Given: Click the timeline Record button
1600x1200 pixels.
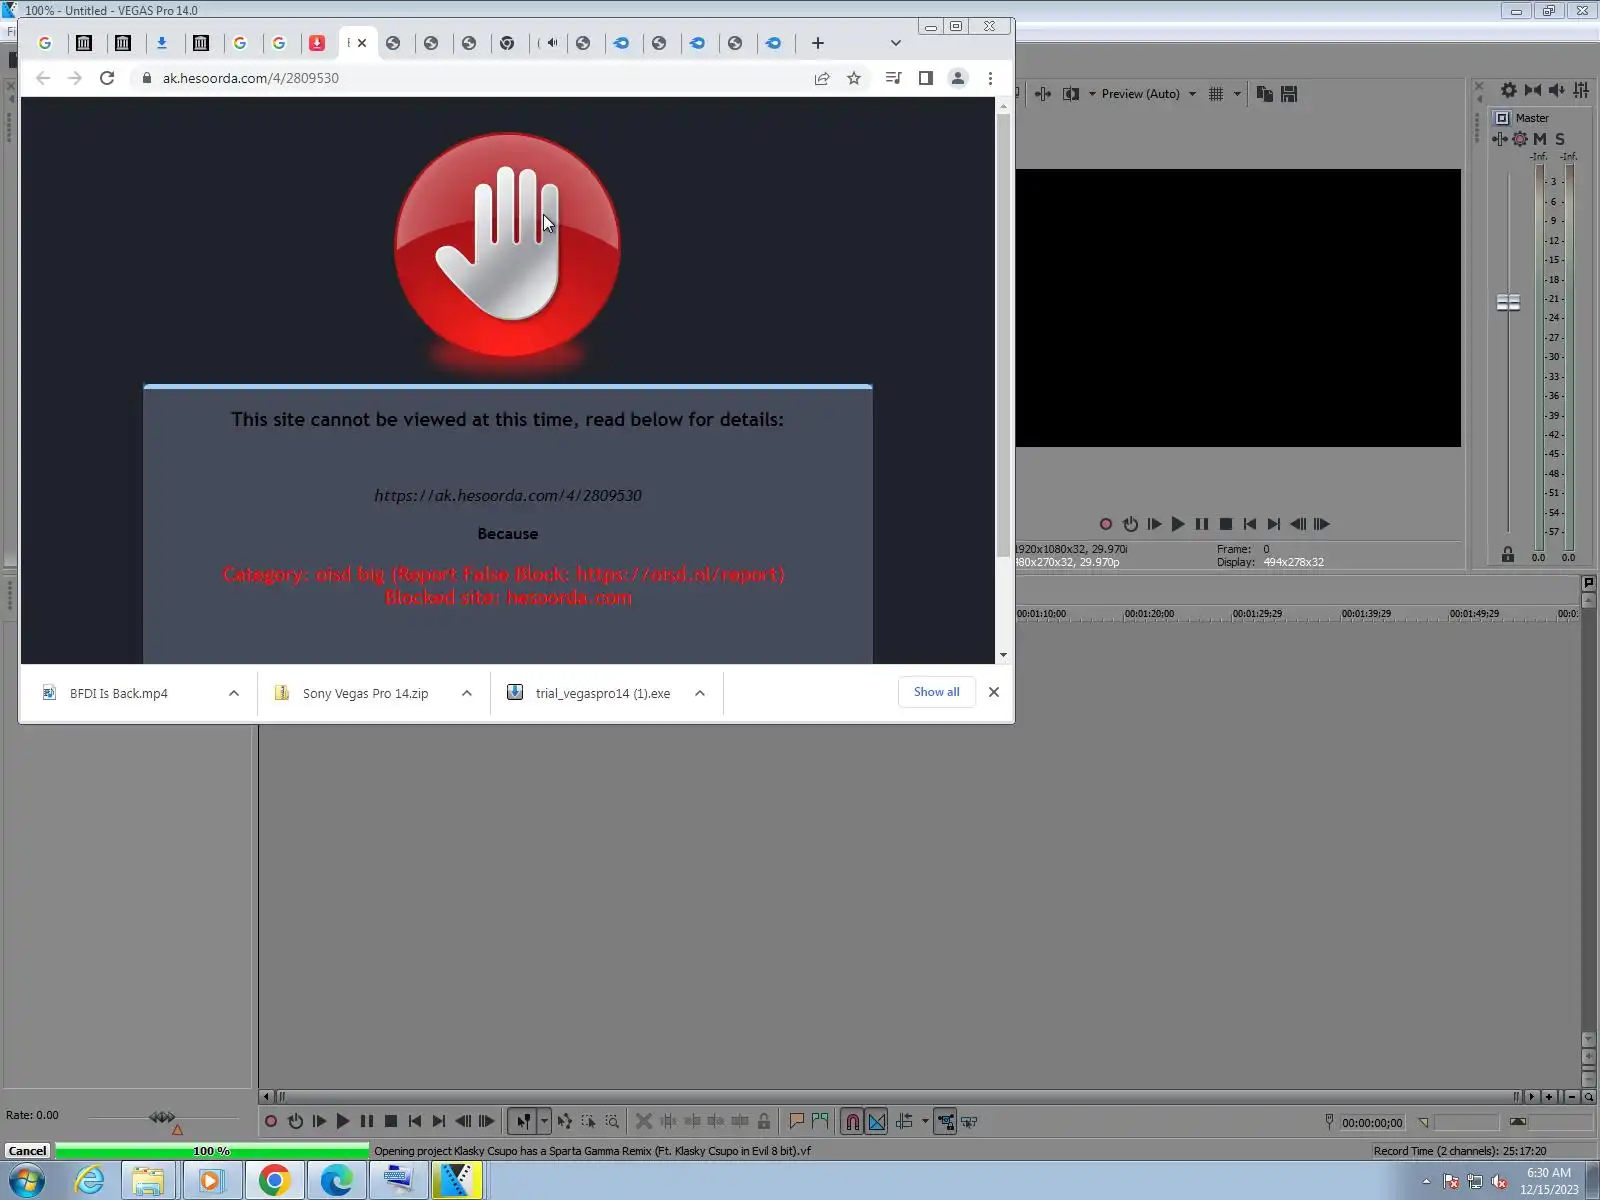Looking at the screenshot, I should 271,1122.
